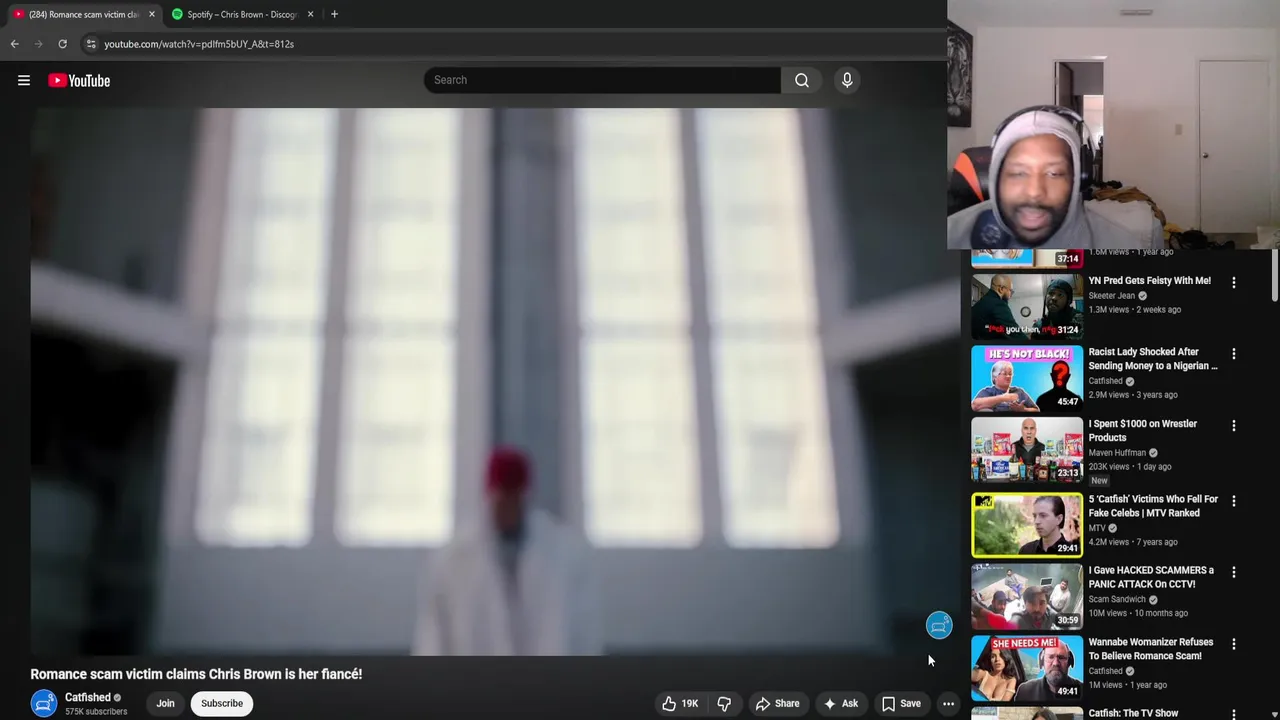Open thumbnail for YN Pred Gets Feisty With Me
Image resolution: width=1280 pixels, height=720 pixels.
(x=1027, y=306)
